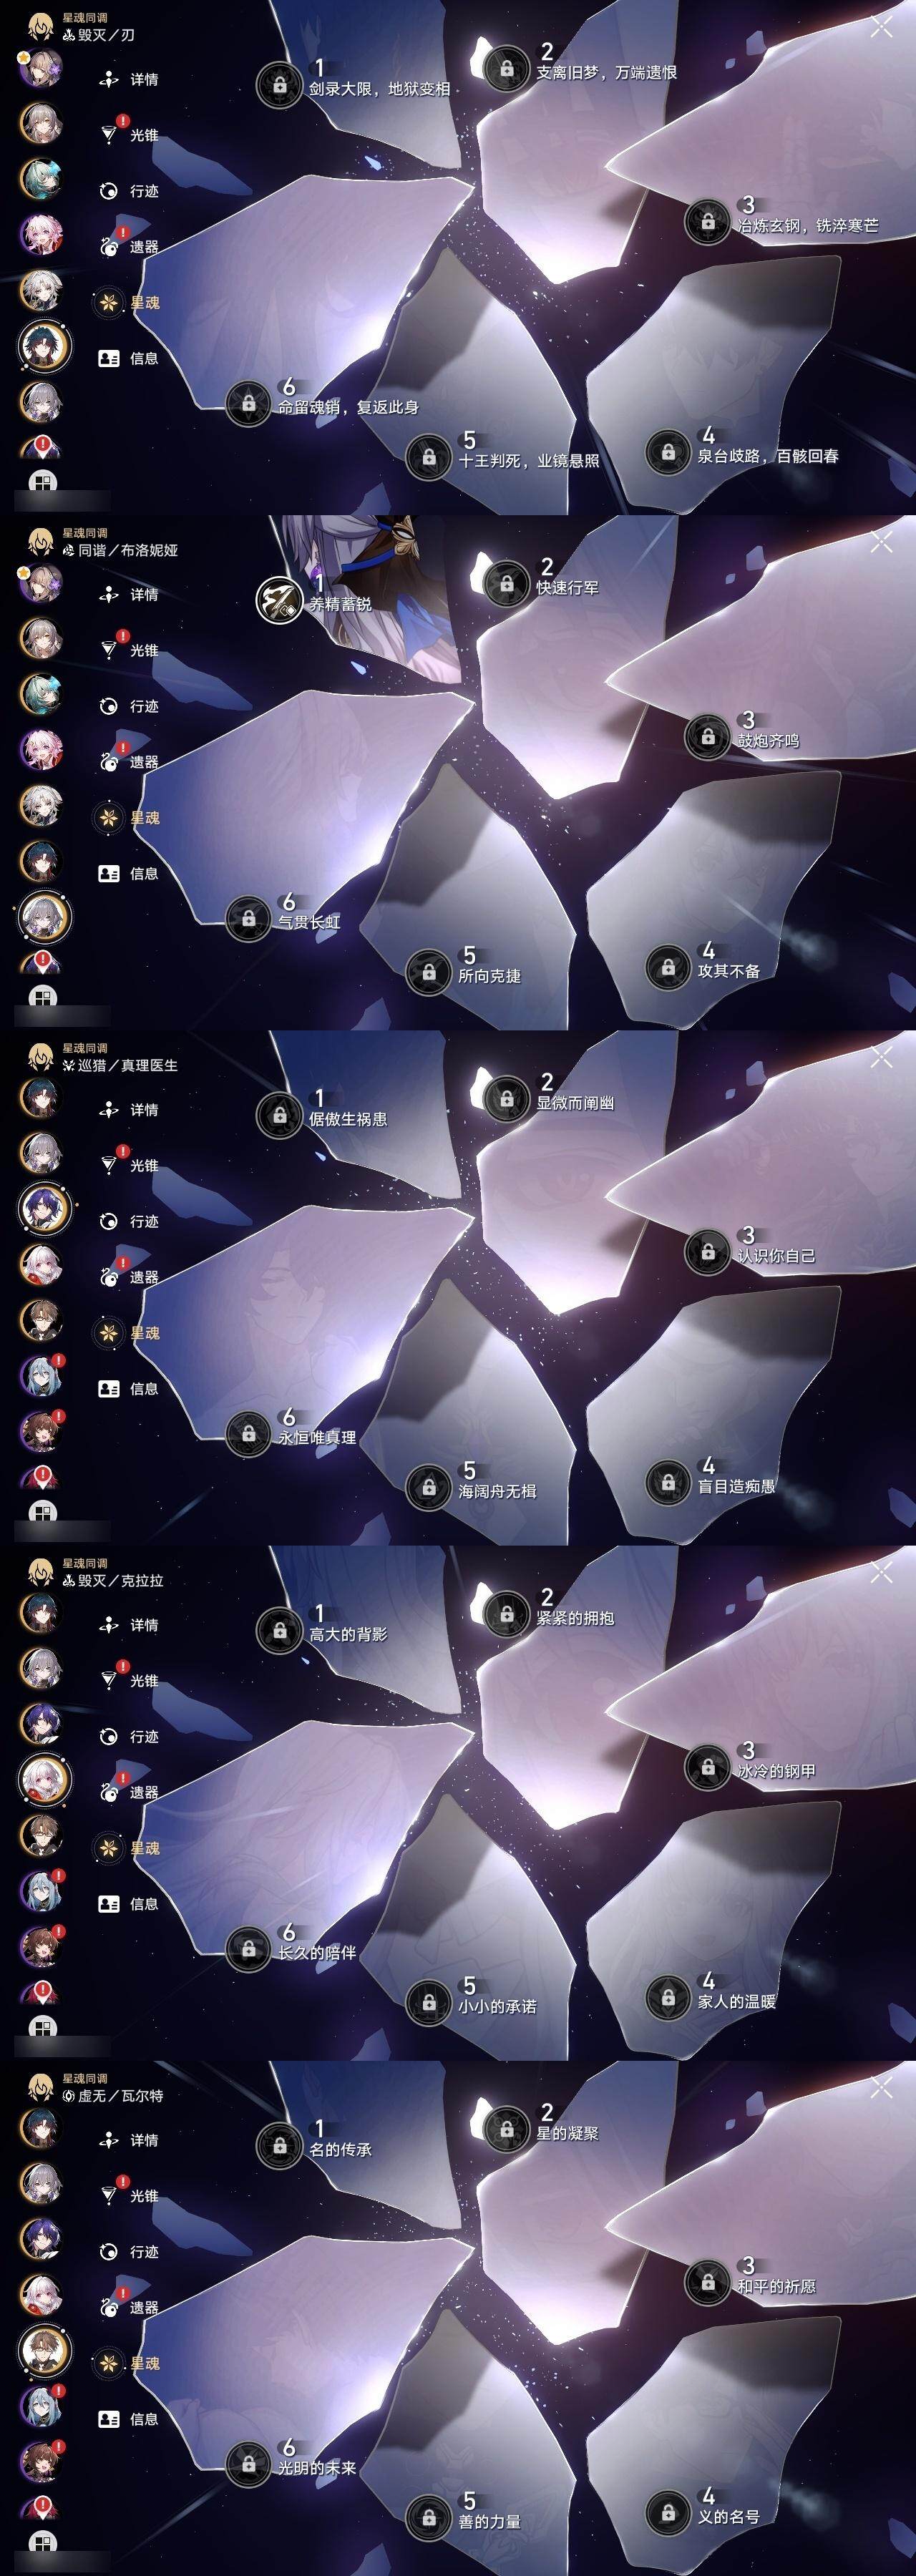Image resolution: width=916 pixels, height=2576 pixels.
Task: Open locked eidolon 剑录大限，地狱变相
Action: [280, 85]
